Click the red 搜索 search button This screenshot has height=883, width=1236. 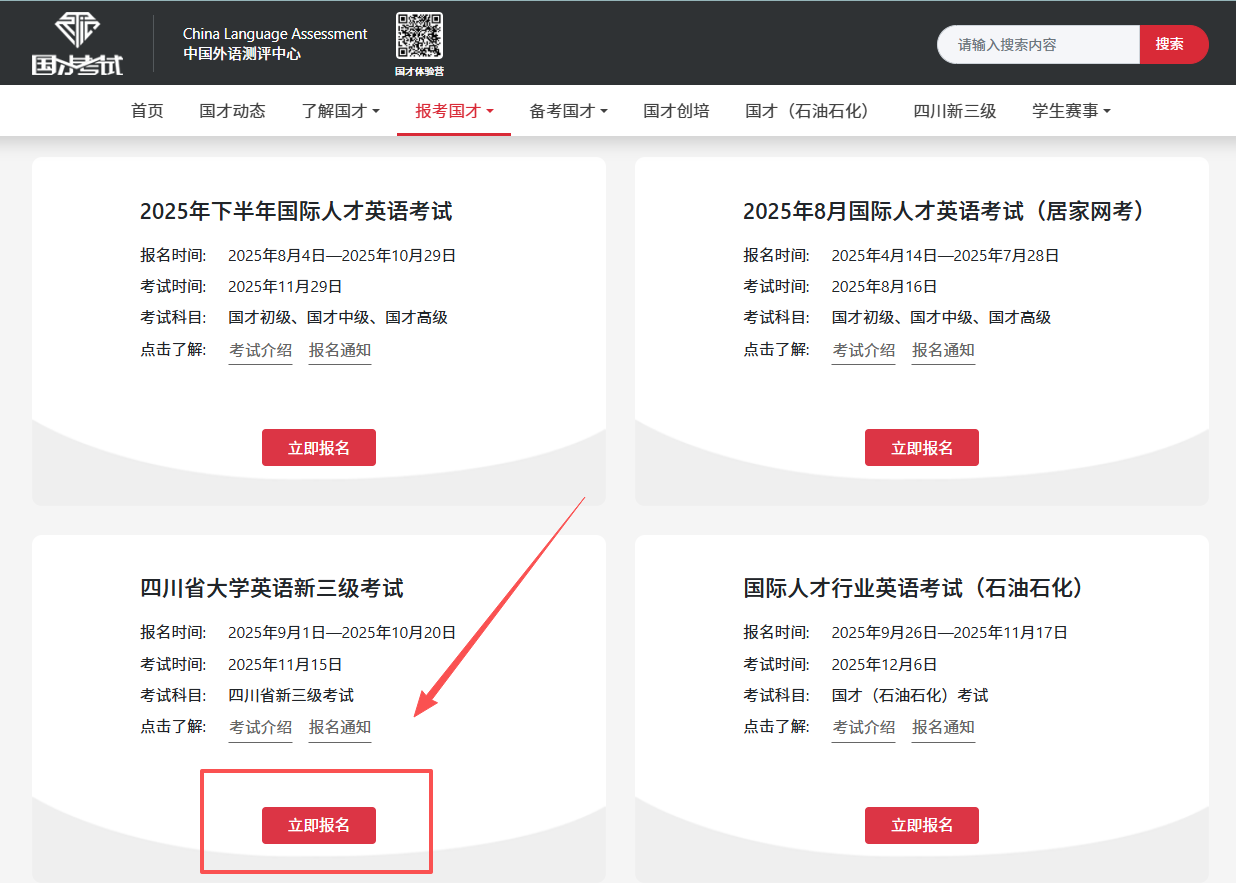(1172, 44)
